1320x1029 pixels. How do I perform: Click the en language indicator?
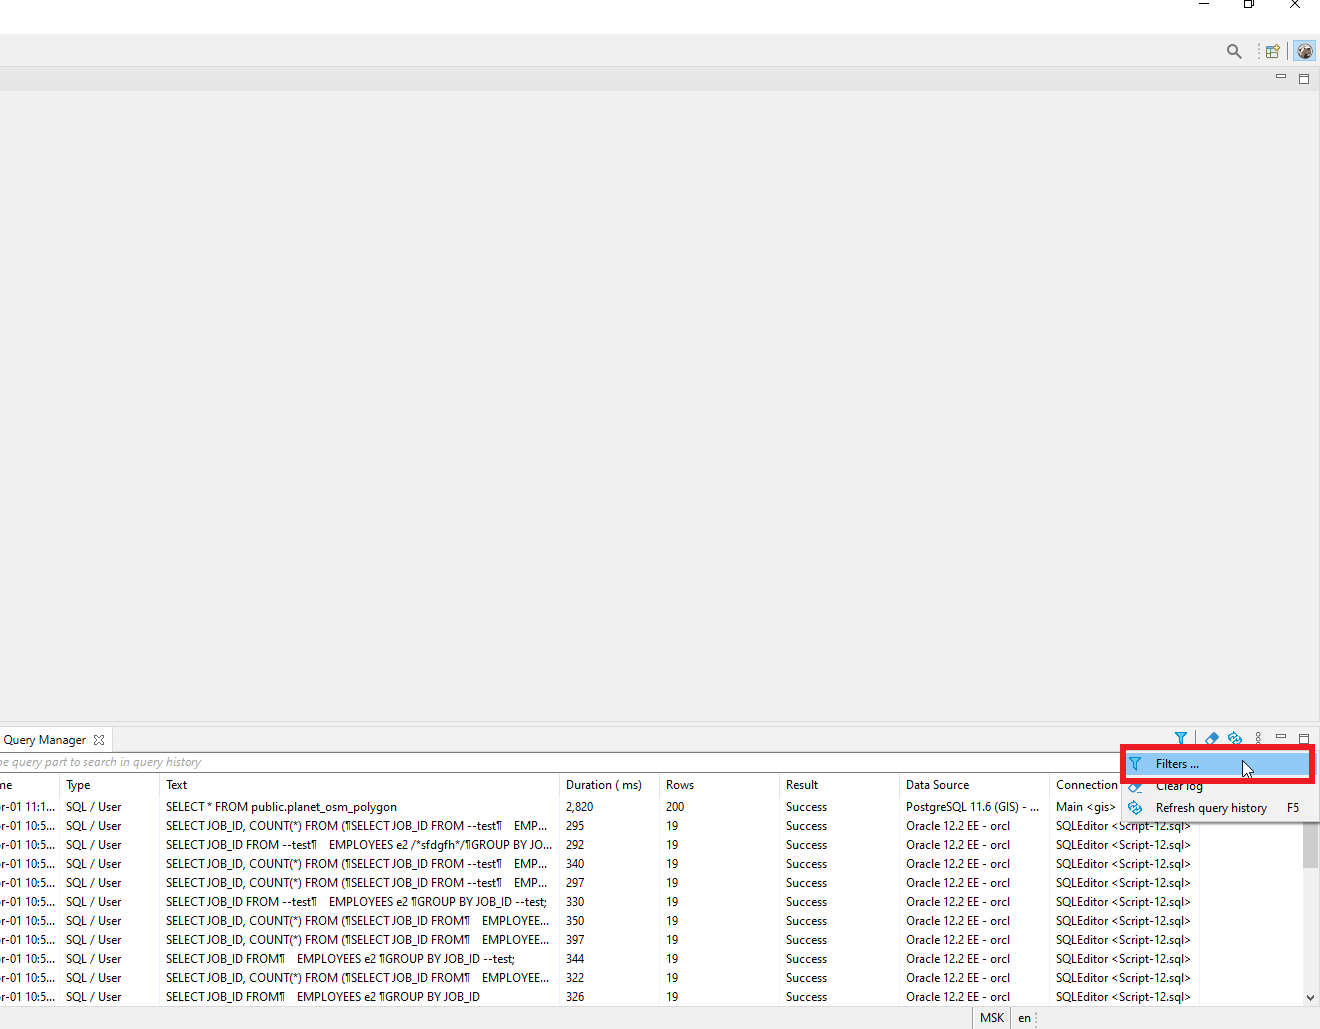point(1024,1017)
